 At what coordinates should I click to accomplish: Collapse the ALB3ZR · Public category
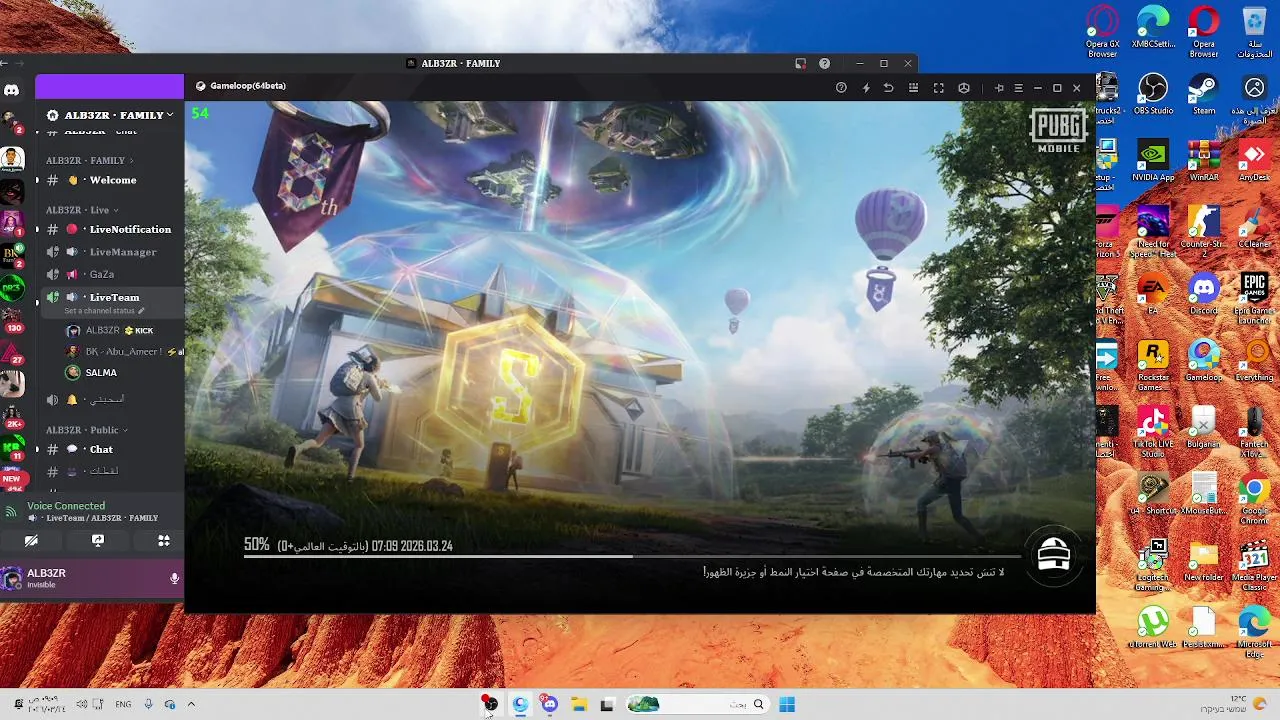click(x=87, y=430)
